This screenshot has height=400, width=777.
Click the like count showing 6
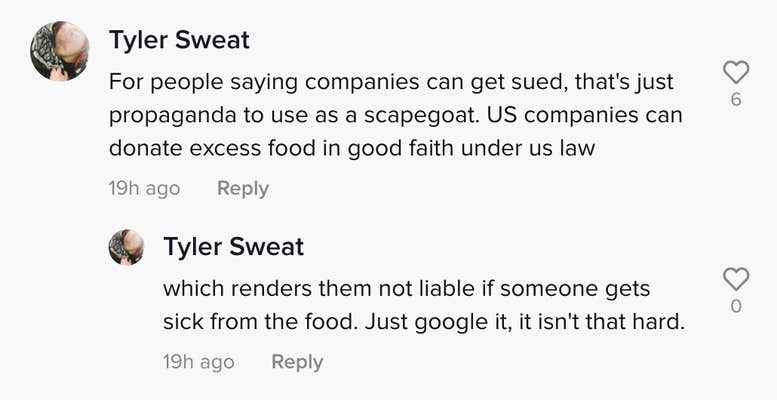(736, 100)
